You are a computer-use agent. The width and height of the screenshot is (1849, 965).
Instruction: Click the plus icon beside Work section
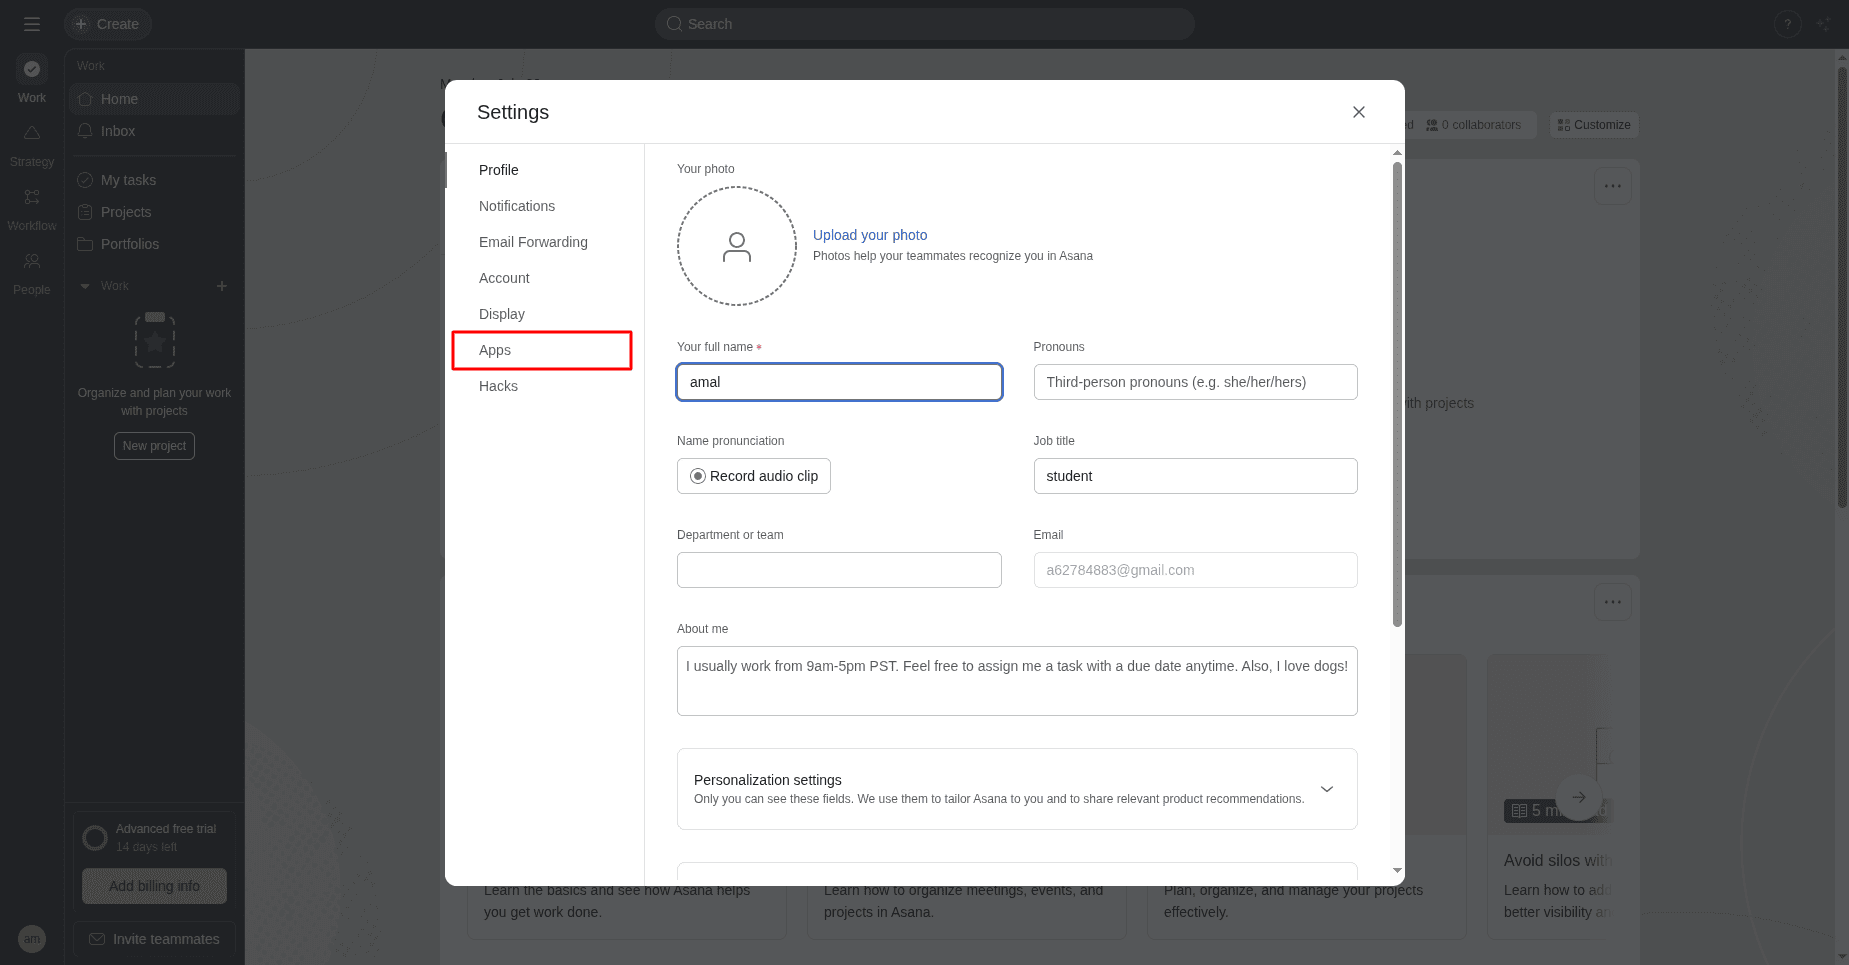(x=222, y=286)
